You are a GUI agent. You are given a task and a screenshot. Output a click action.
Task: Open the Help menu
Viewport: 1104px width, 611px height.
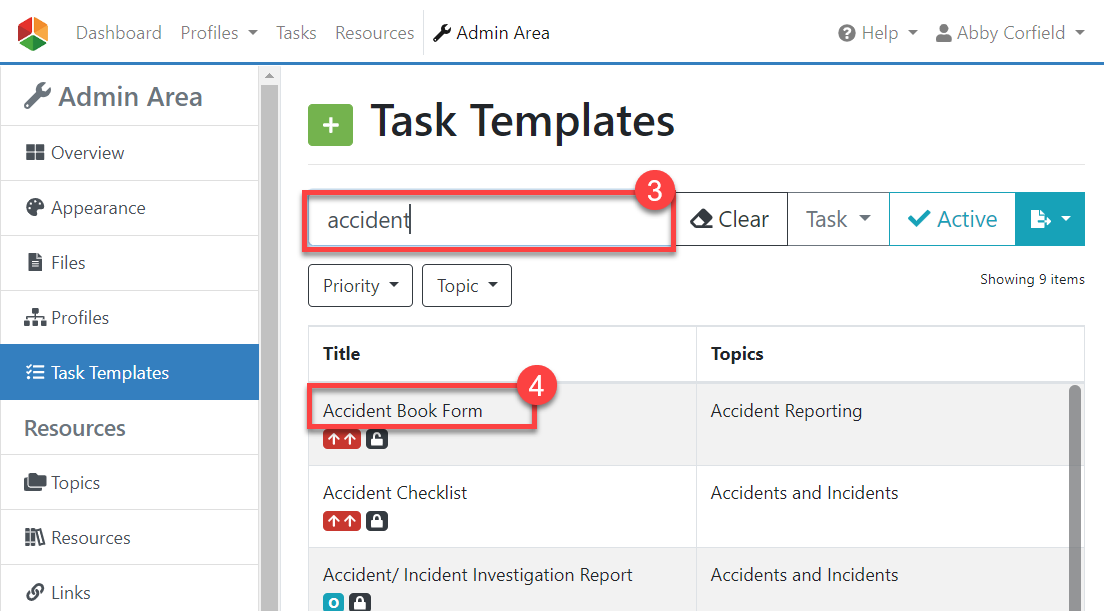(x=878, y=33)
